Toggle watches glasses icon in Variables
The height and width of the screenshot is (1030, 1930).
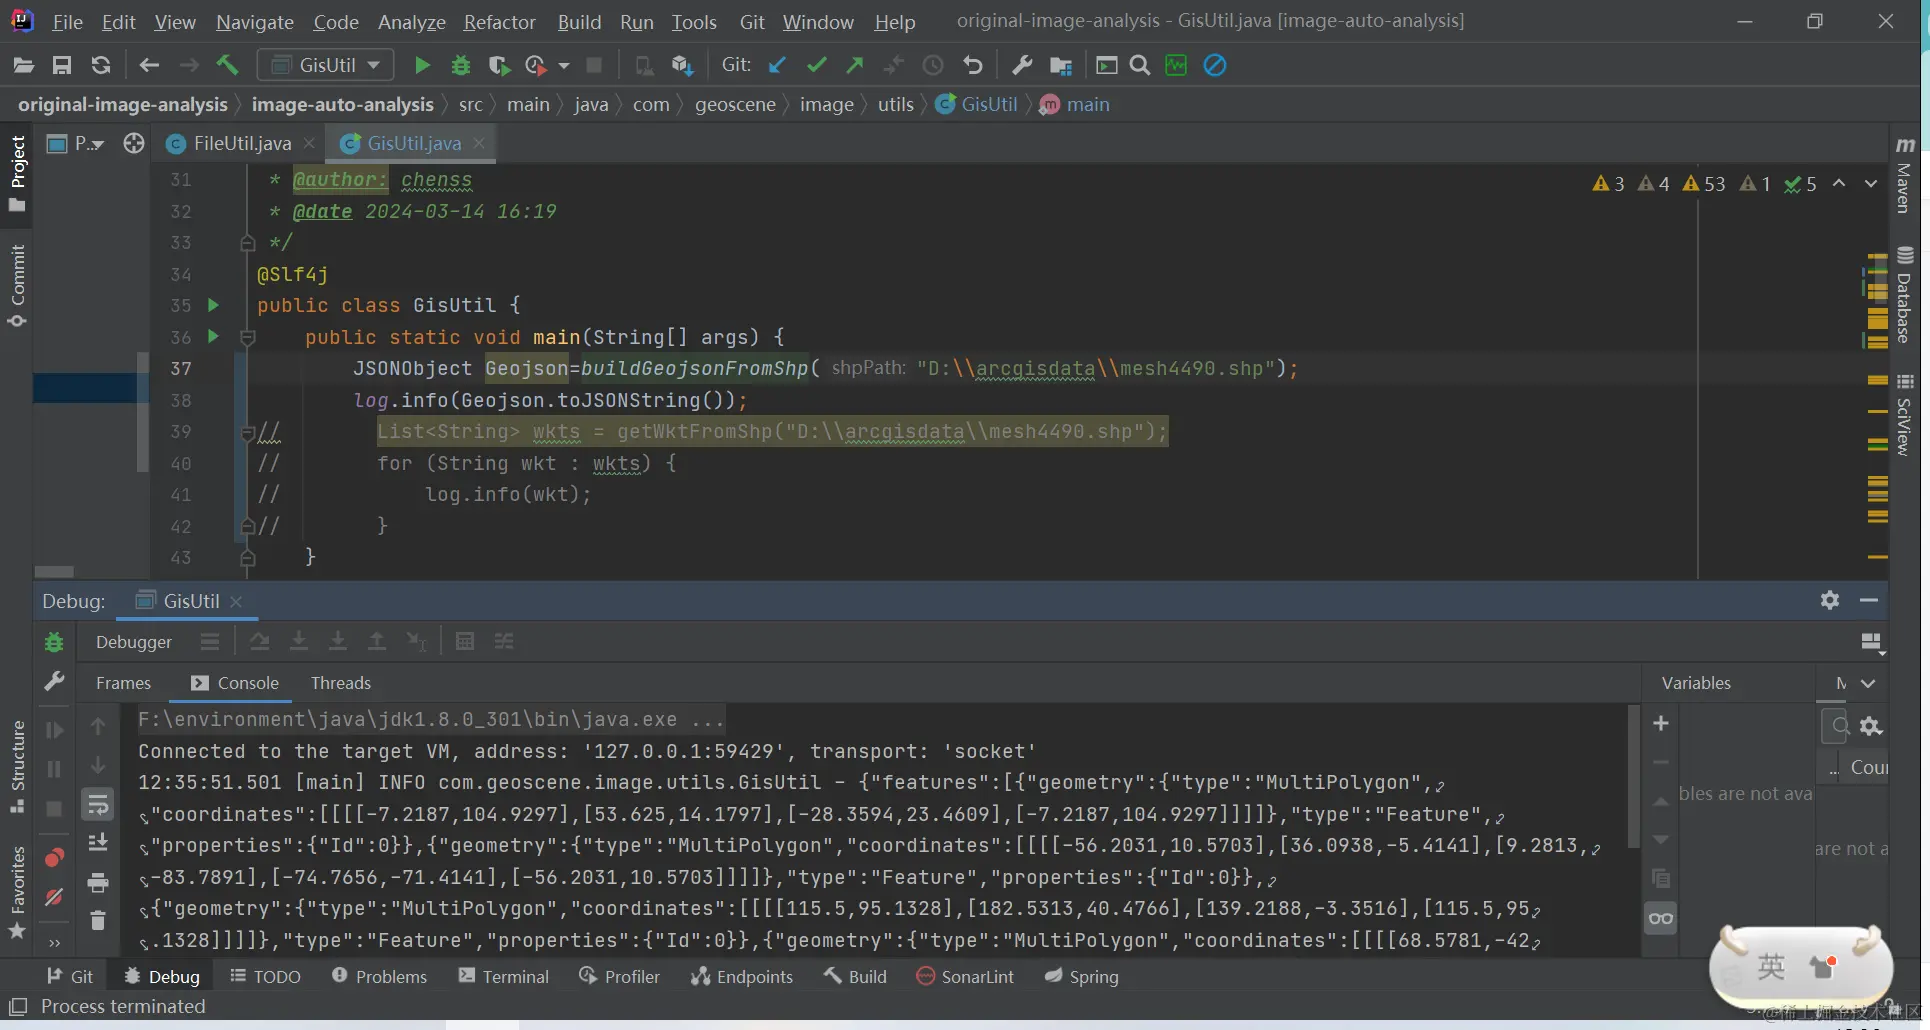pyautogui.click(x=1661, y=918)
